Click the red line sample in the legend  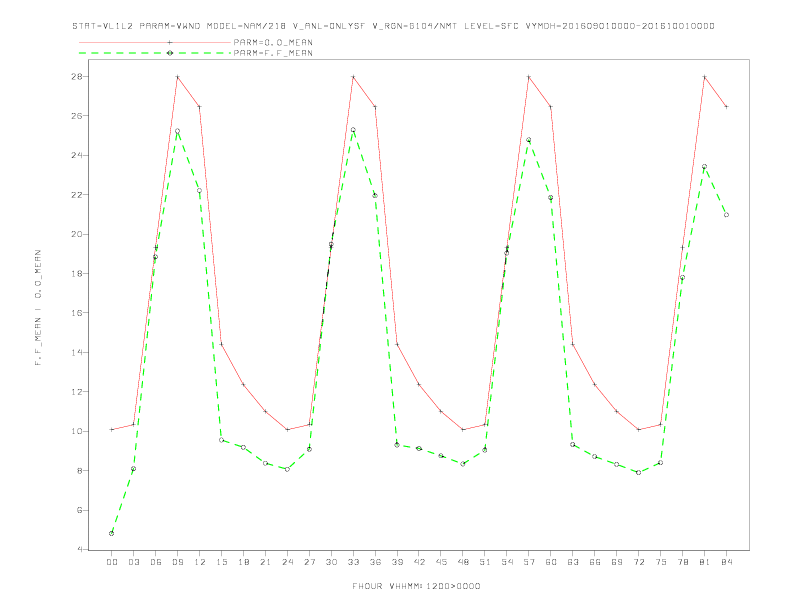[x=155, y=42]
